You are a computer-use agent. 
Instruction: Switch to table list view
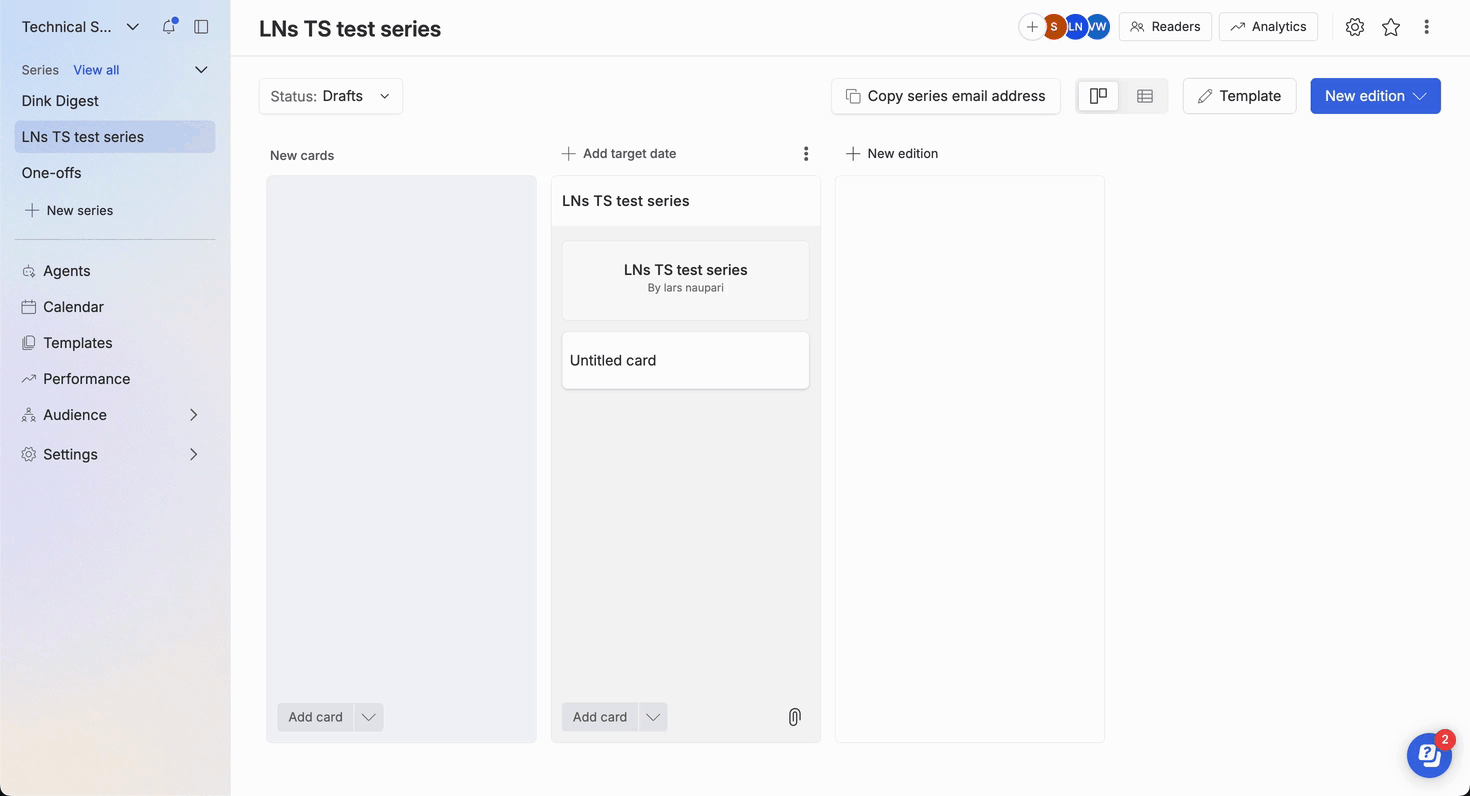click(1145, 96)
